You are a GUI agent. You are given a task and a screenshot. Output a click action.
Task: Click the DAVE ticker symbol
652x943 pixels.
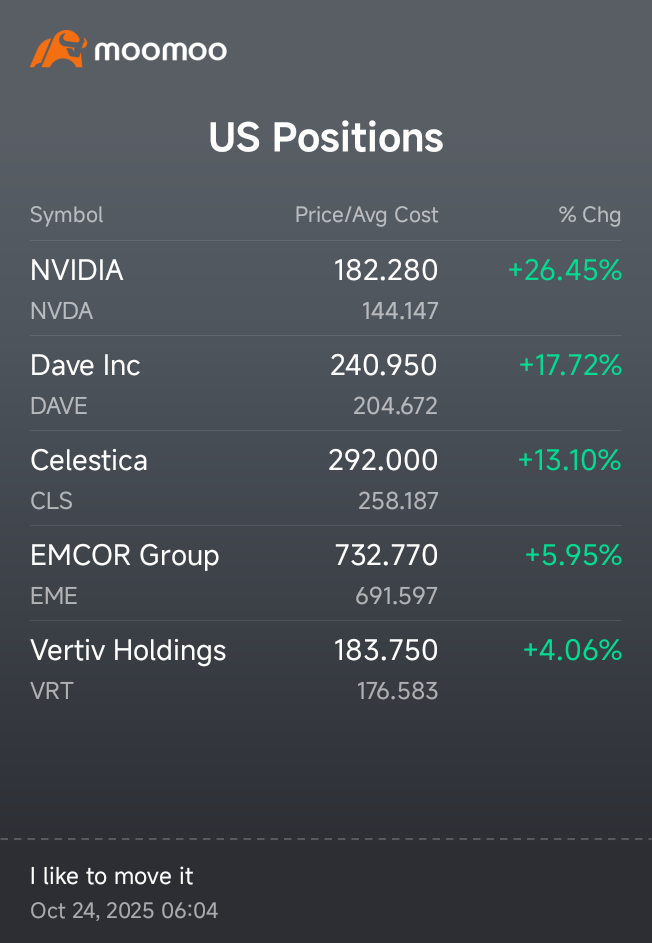(59, 406)
